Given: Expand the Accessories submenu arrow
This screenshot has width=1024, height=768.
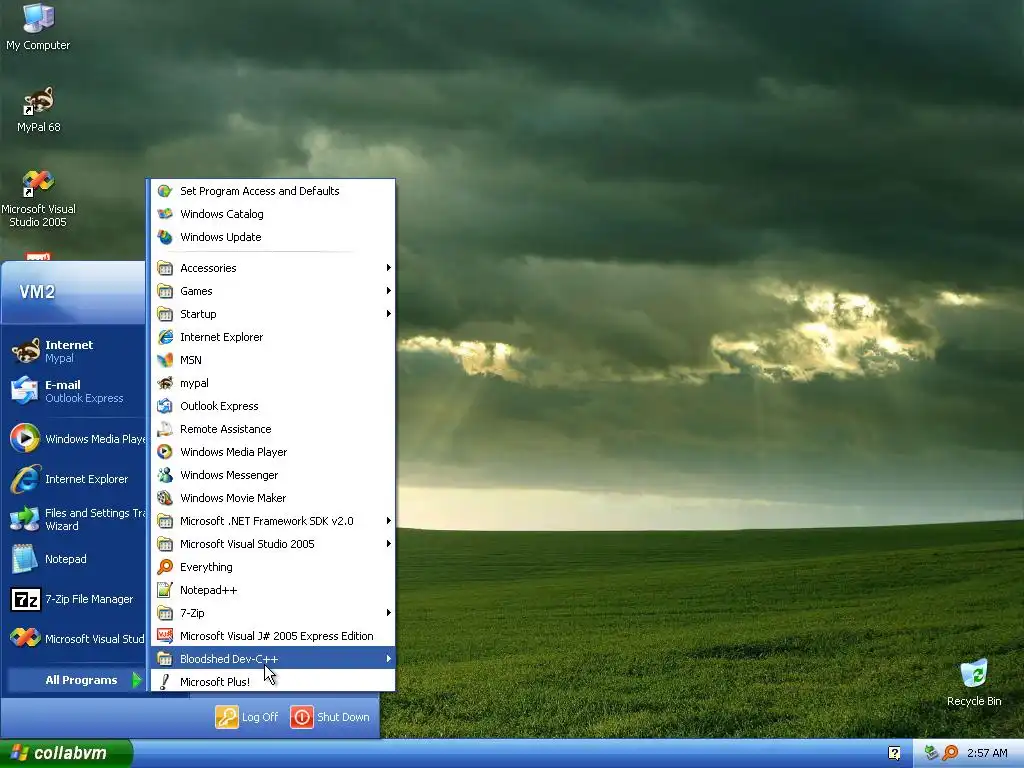Looking at the screenshot, I should coord(389,268).
